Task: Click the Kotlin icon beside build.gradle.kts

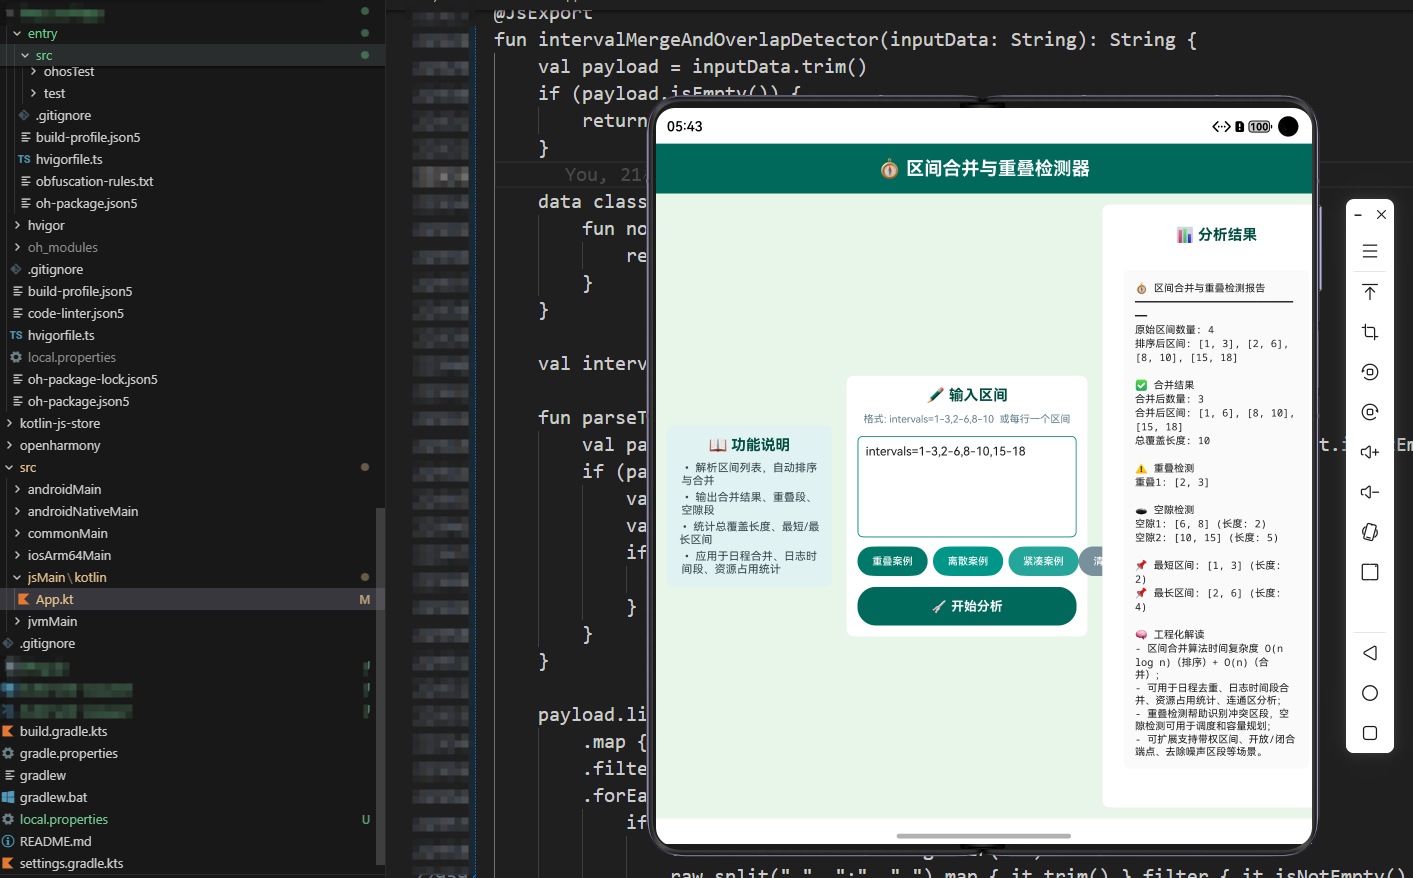Action: (x=8, y=731)
